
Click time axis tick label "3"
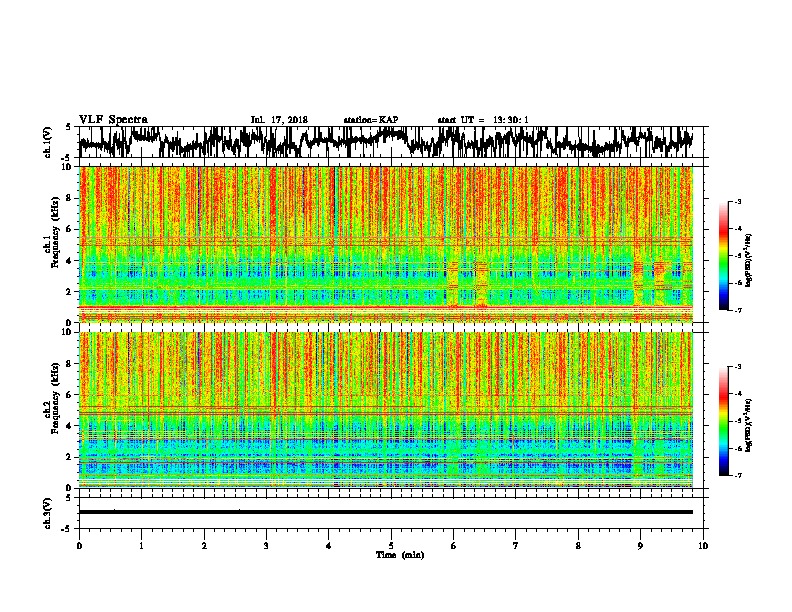pos(266,546)
